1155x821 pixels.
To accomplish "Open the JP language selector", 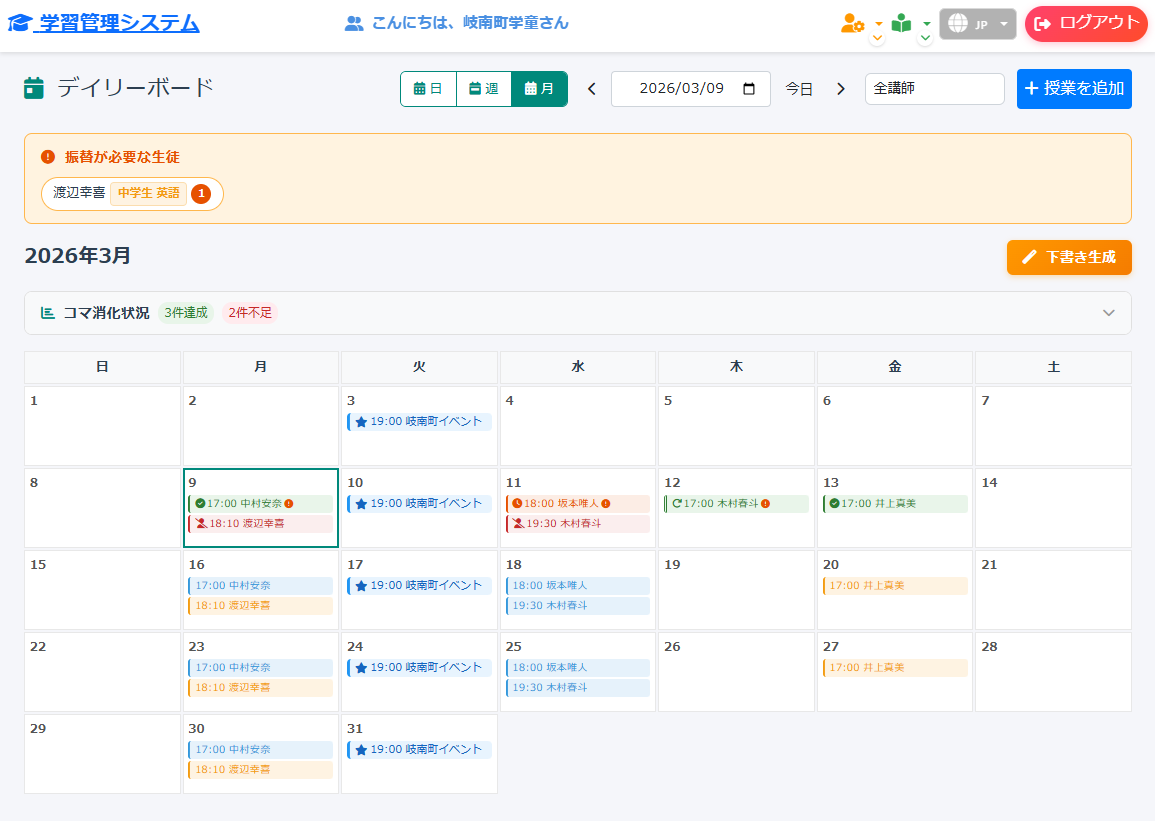I will [977, 24].
